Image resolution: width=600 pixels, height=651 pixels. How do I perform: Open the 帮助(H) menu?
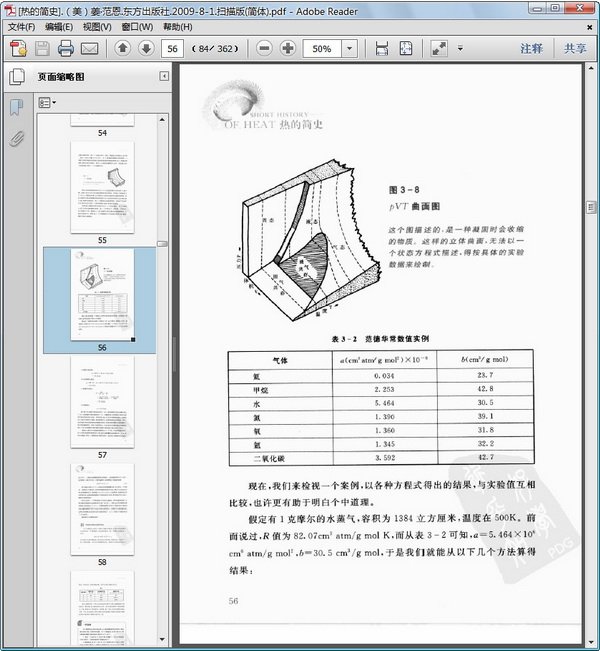point(177,27)
